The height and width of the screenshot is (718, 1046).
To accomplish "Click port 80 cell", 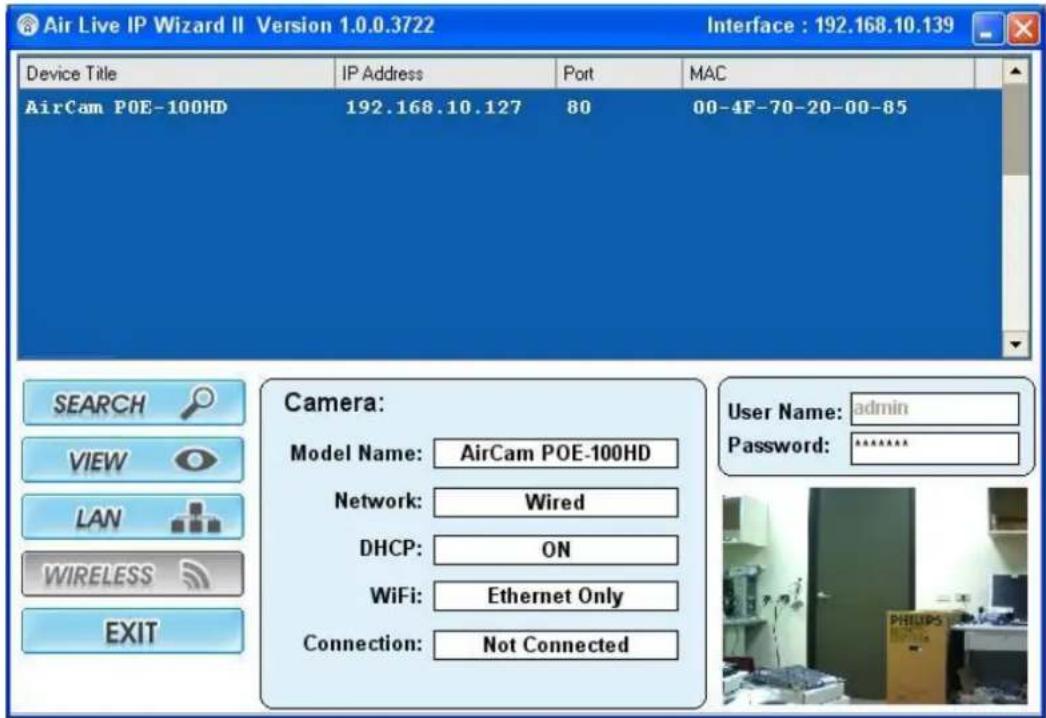I will [x=579, y=107].
